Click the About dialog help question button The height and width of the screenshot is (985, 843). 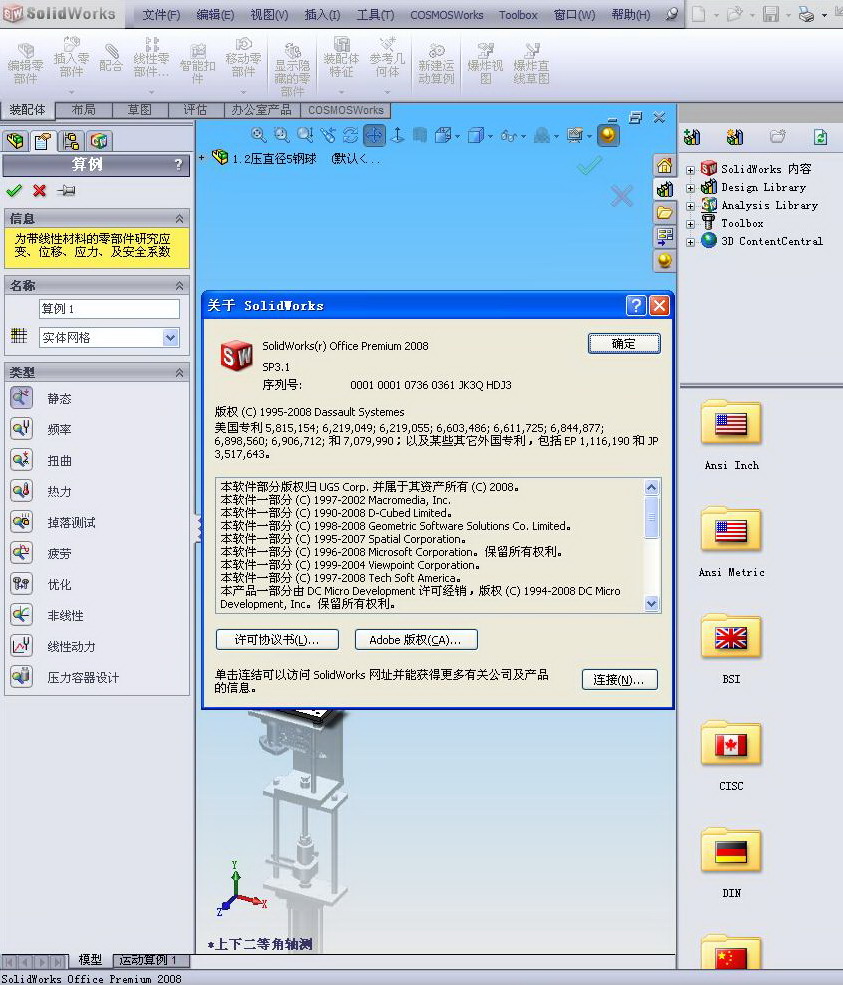point(636,306)
